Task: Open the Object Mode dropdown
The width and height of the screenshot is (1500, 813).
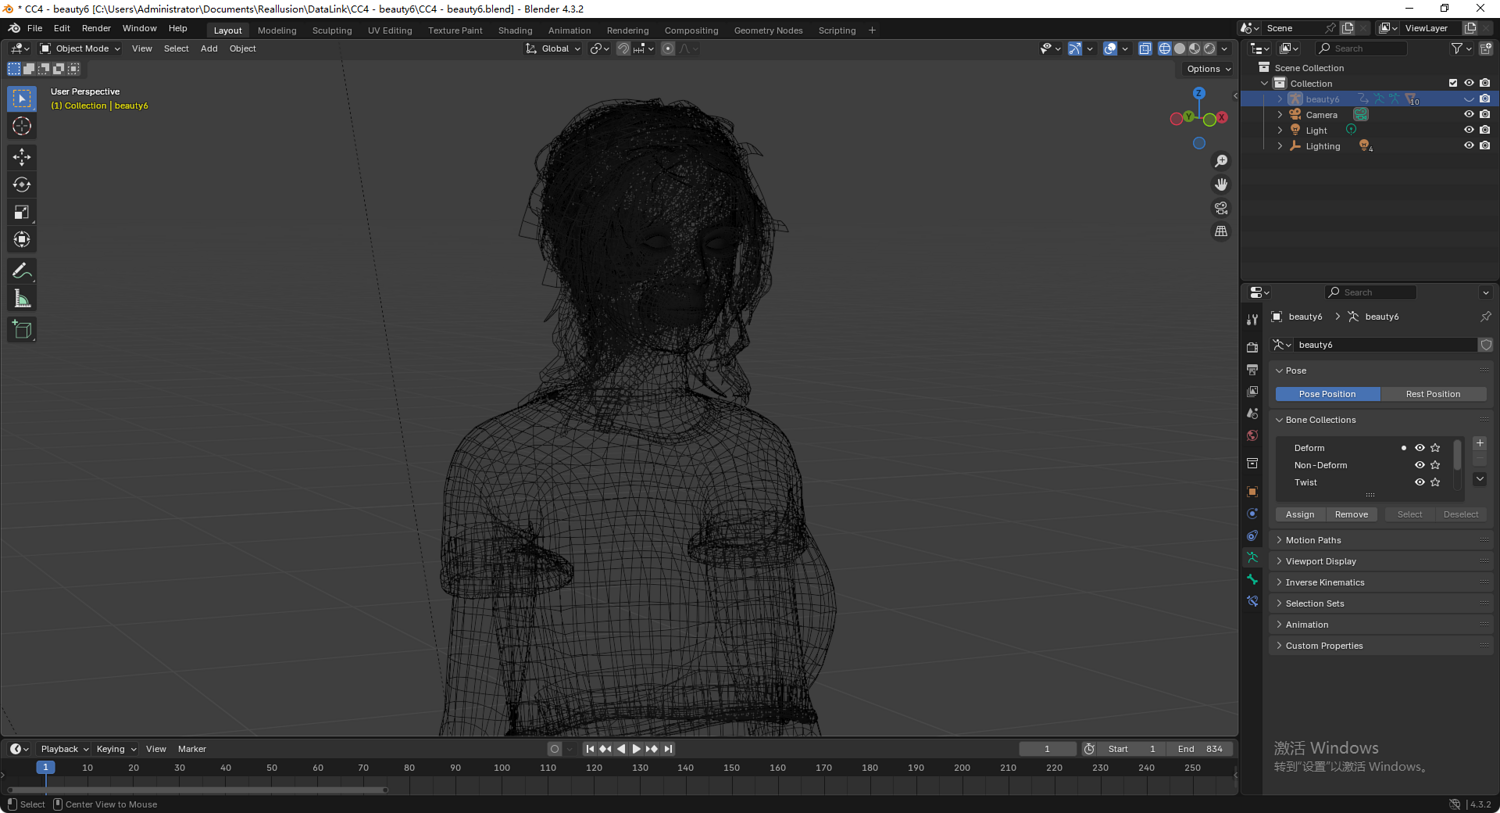Action: point(80,49)
